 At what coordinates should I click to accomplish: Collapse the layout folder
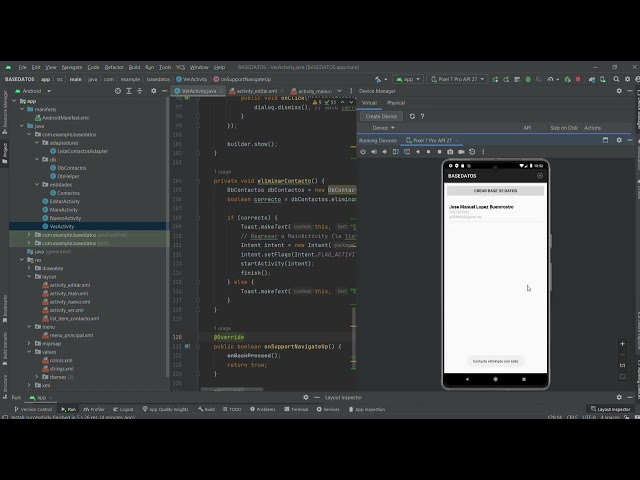tap(29, 277)
